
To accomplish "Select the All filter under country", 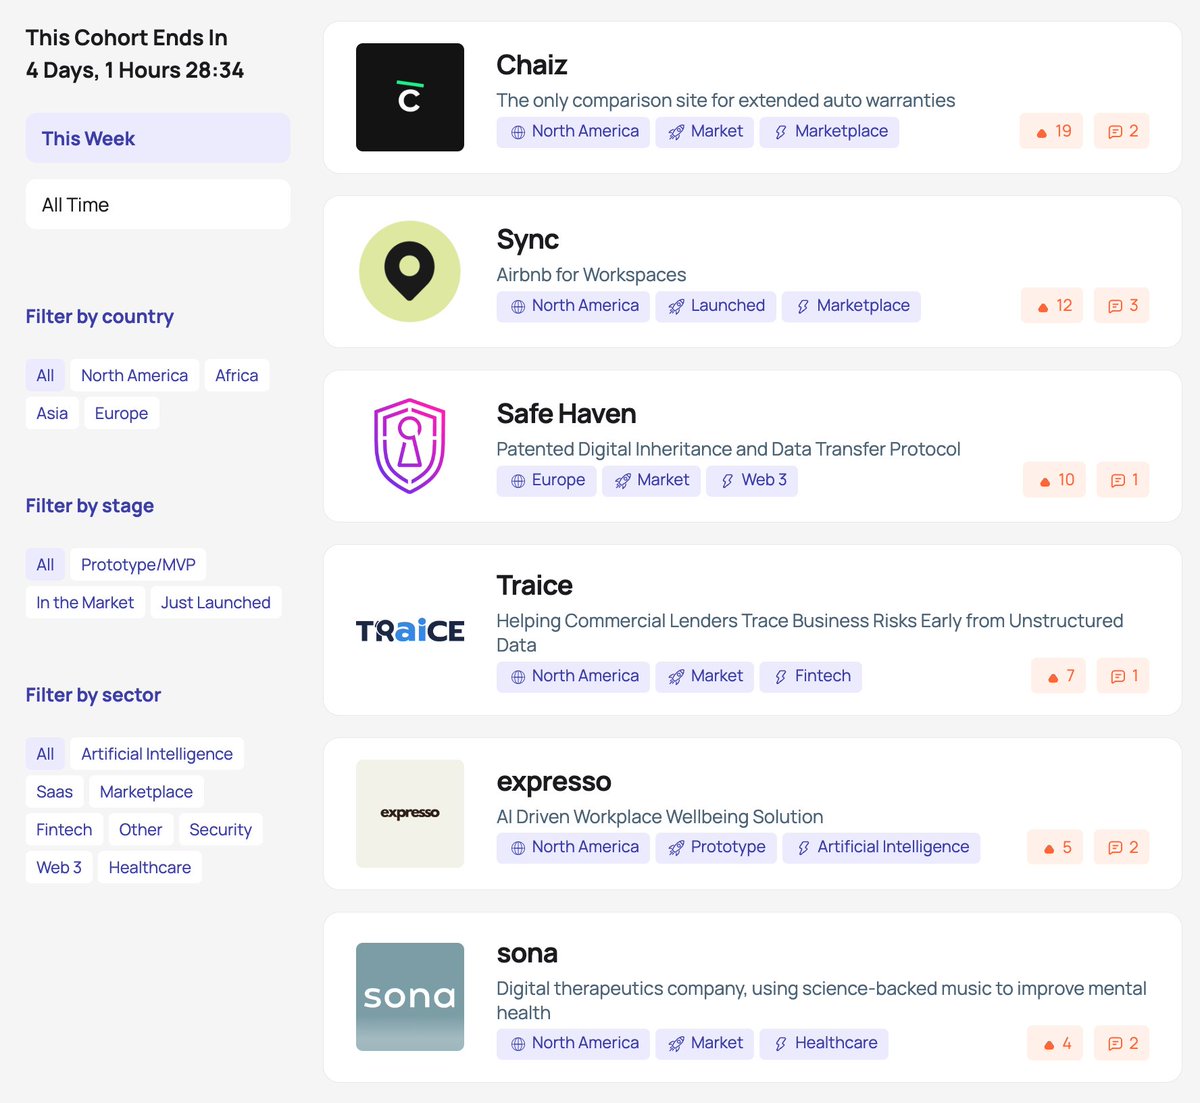I will (x=45, y=375).
